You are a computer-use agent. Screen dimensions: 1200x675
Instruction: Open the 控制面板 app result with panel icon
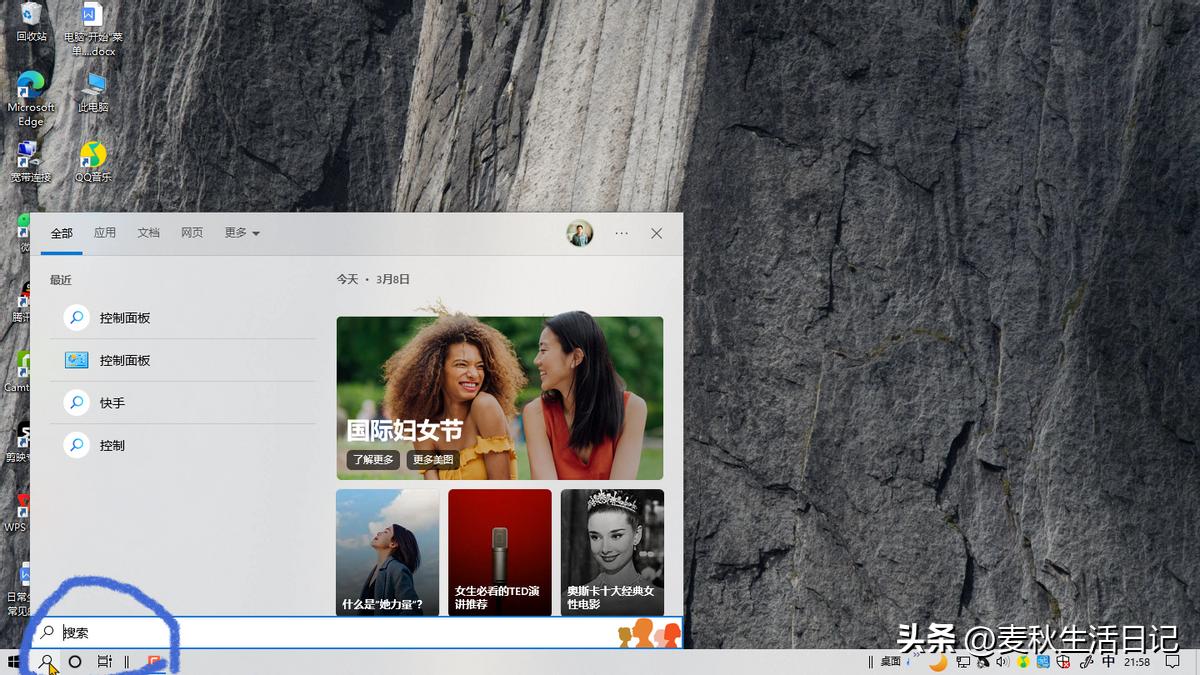183,360
